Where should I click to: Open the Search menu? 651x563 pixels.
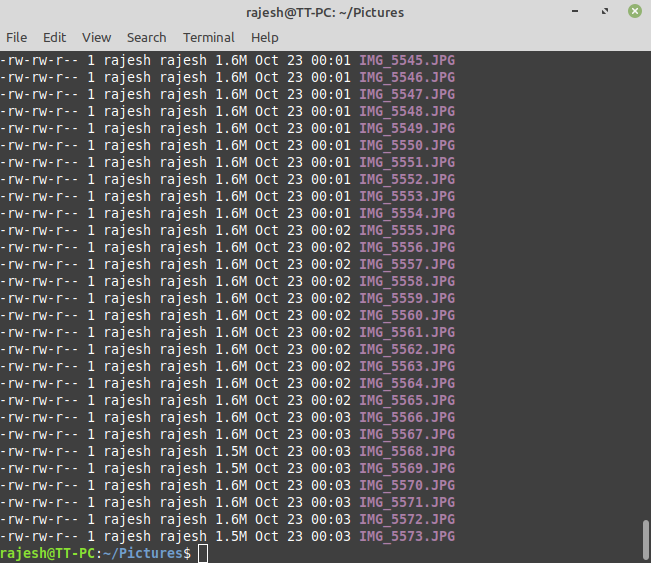pos(146,37)
